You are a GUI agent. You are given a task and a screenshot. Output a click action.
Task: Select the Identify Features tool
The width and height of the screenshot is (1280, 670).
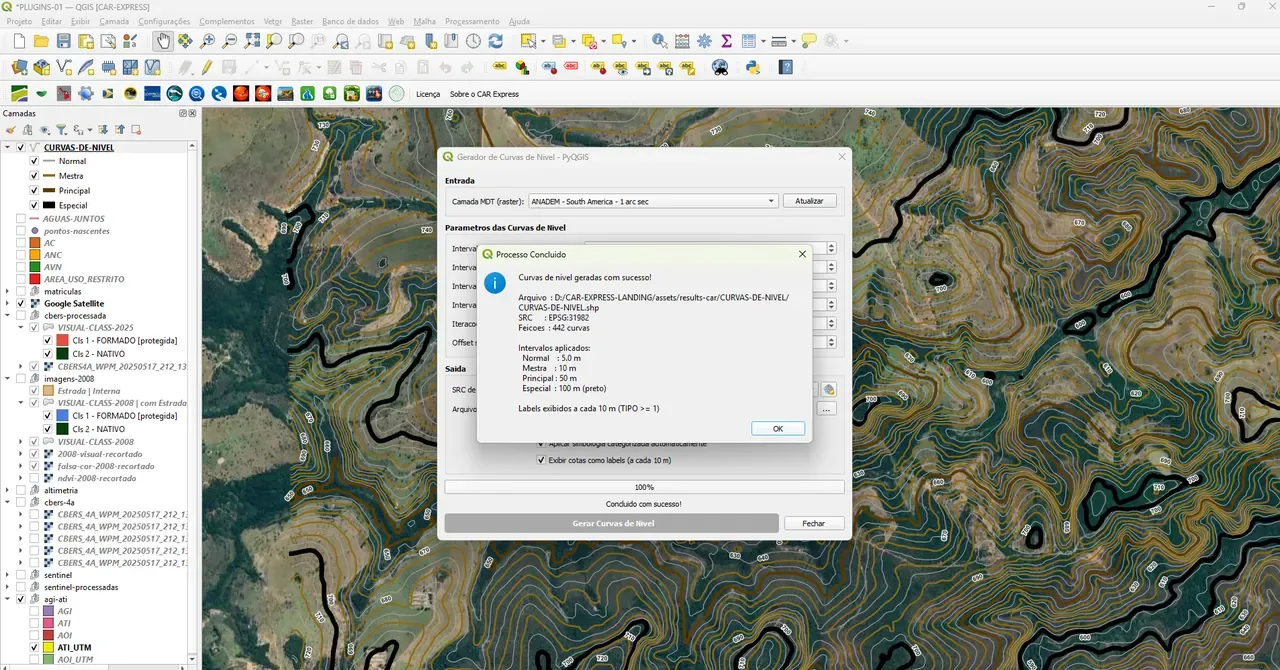point(660,41)
